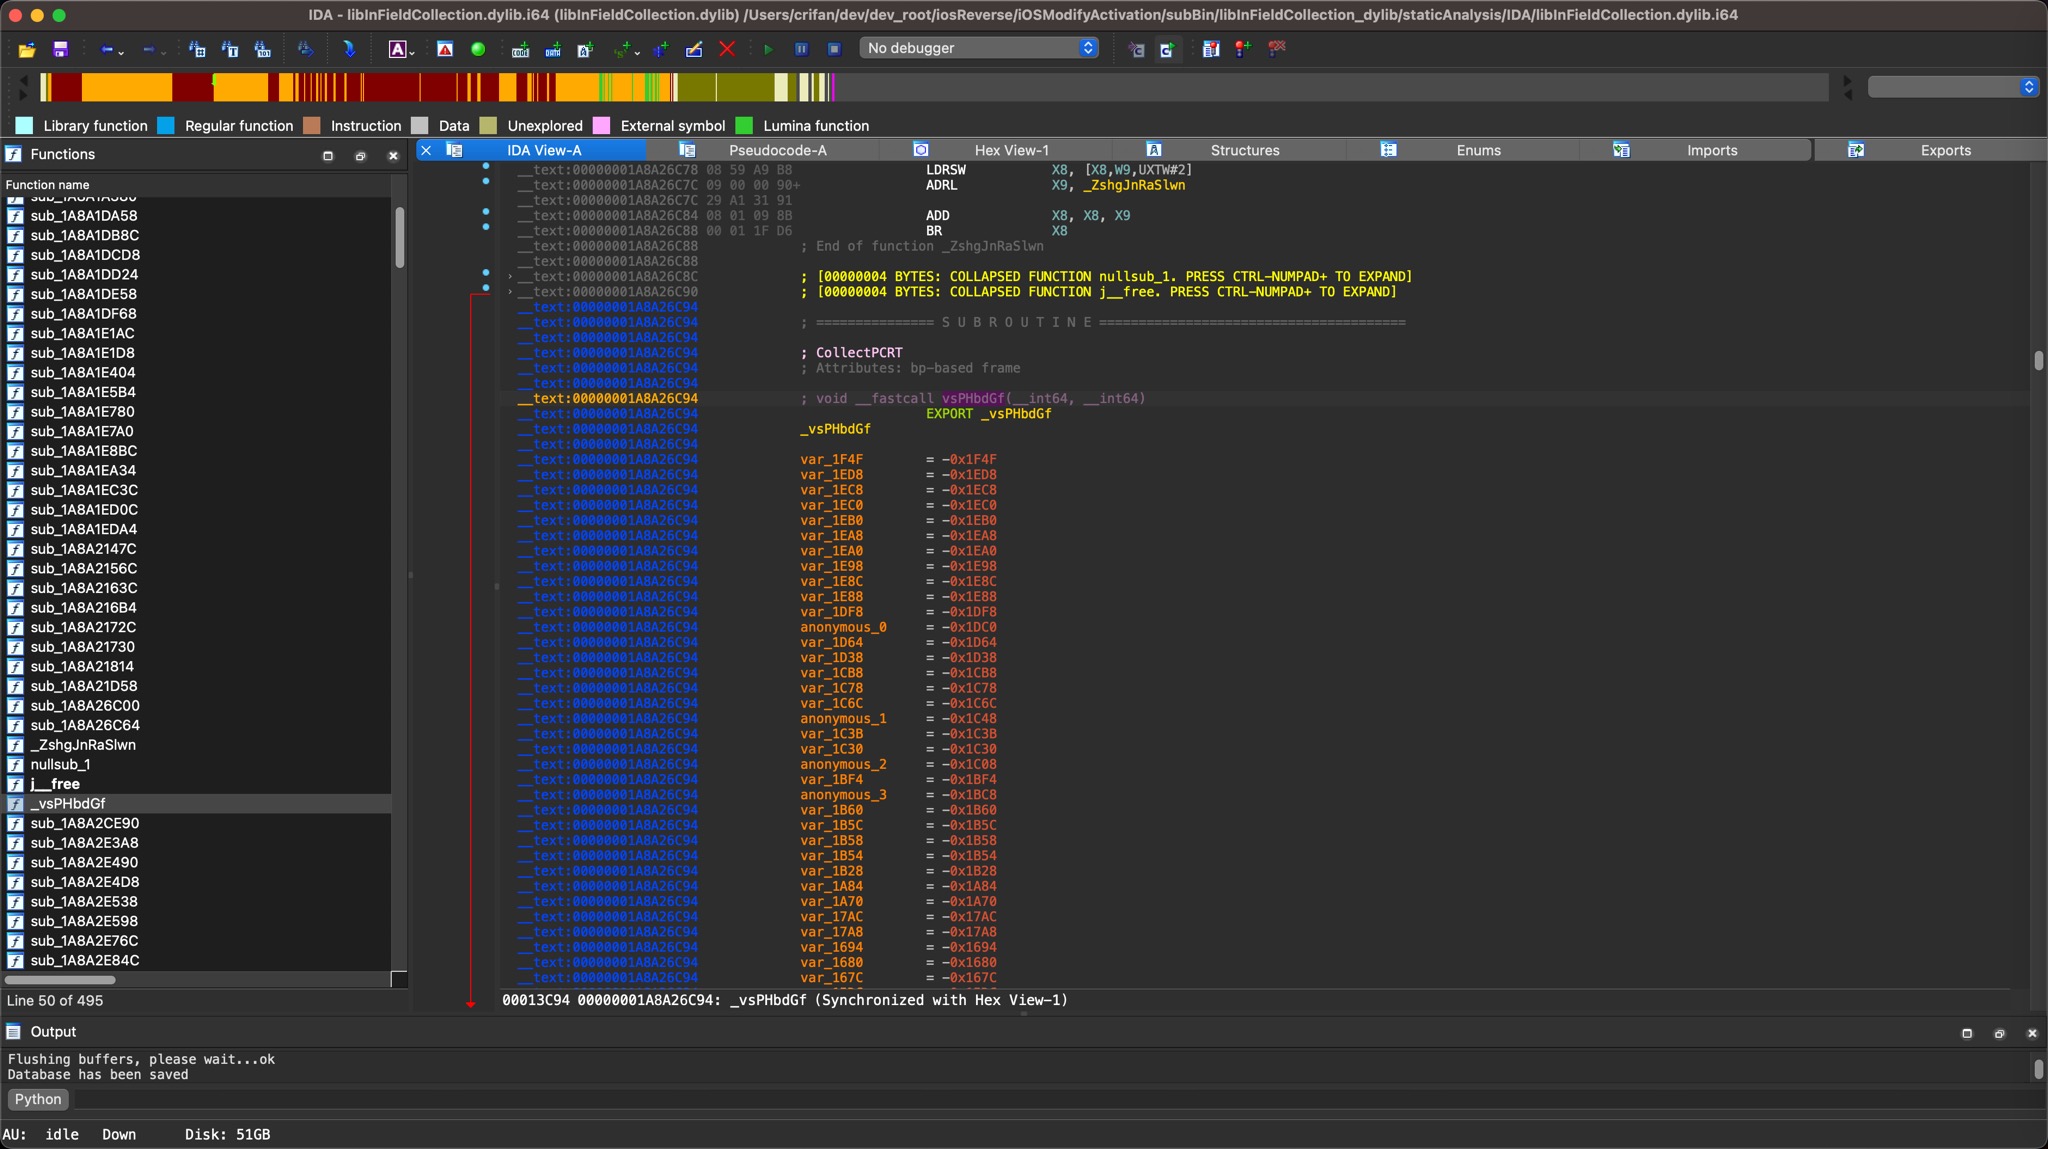Click the Functions list horizontal scrollbar
This screenshot has height=1149, width=2048.
pyautogui.click(x=60, y=980)
